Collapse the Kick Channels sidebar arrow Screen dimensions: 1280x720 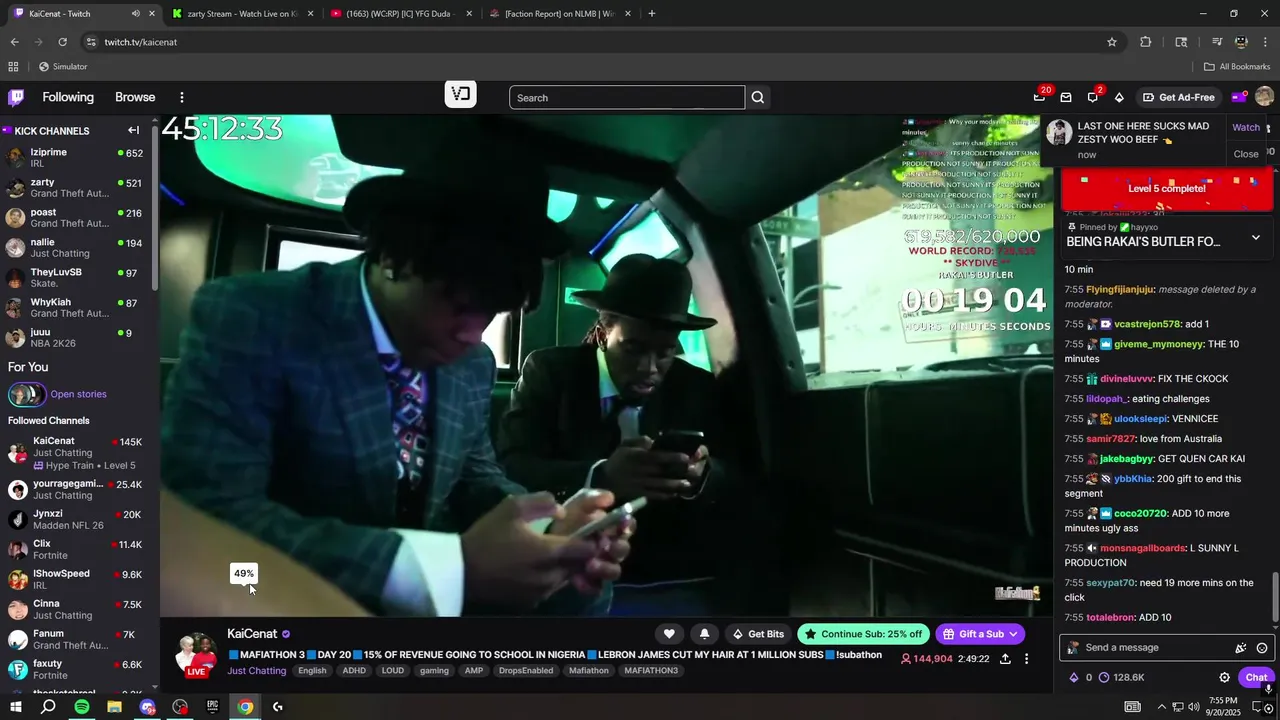tap(133, 130)
